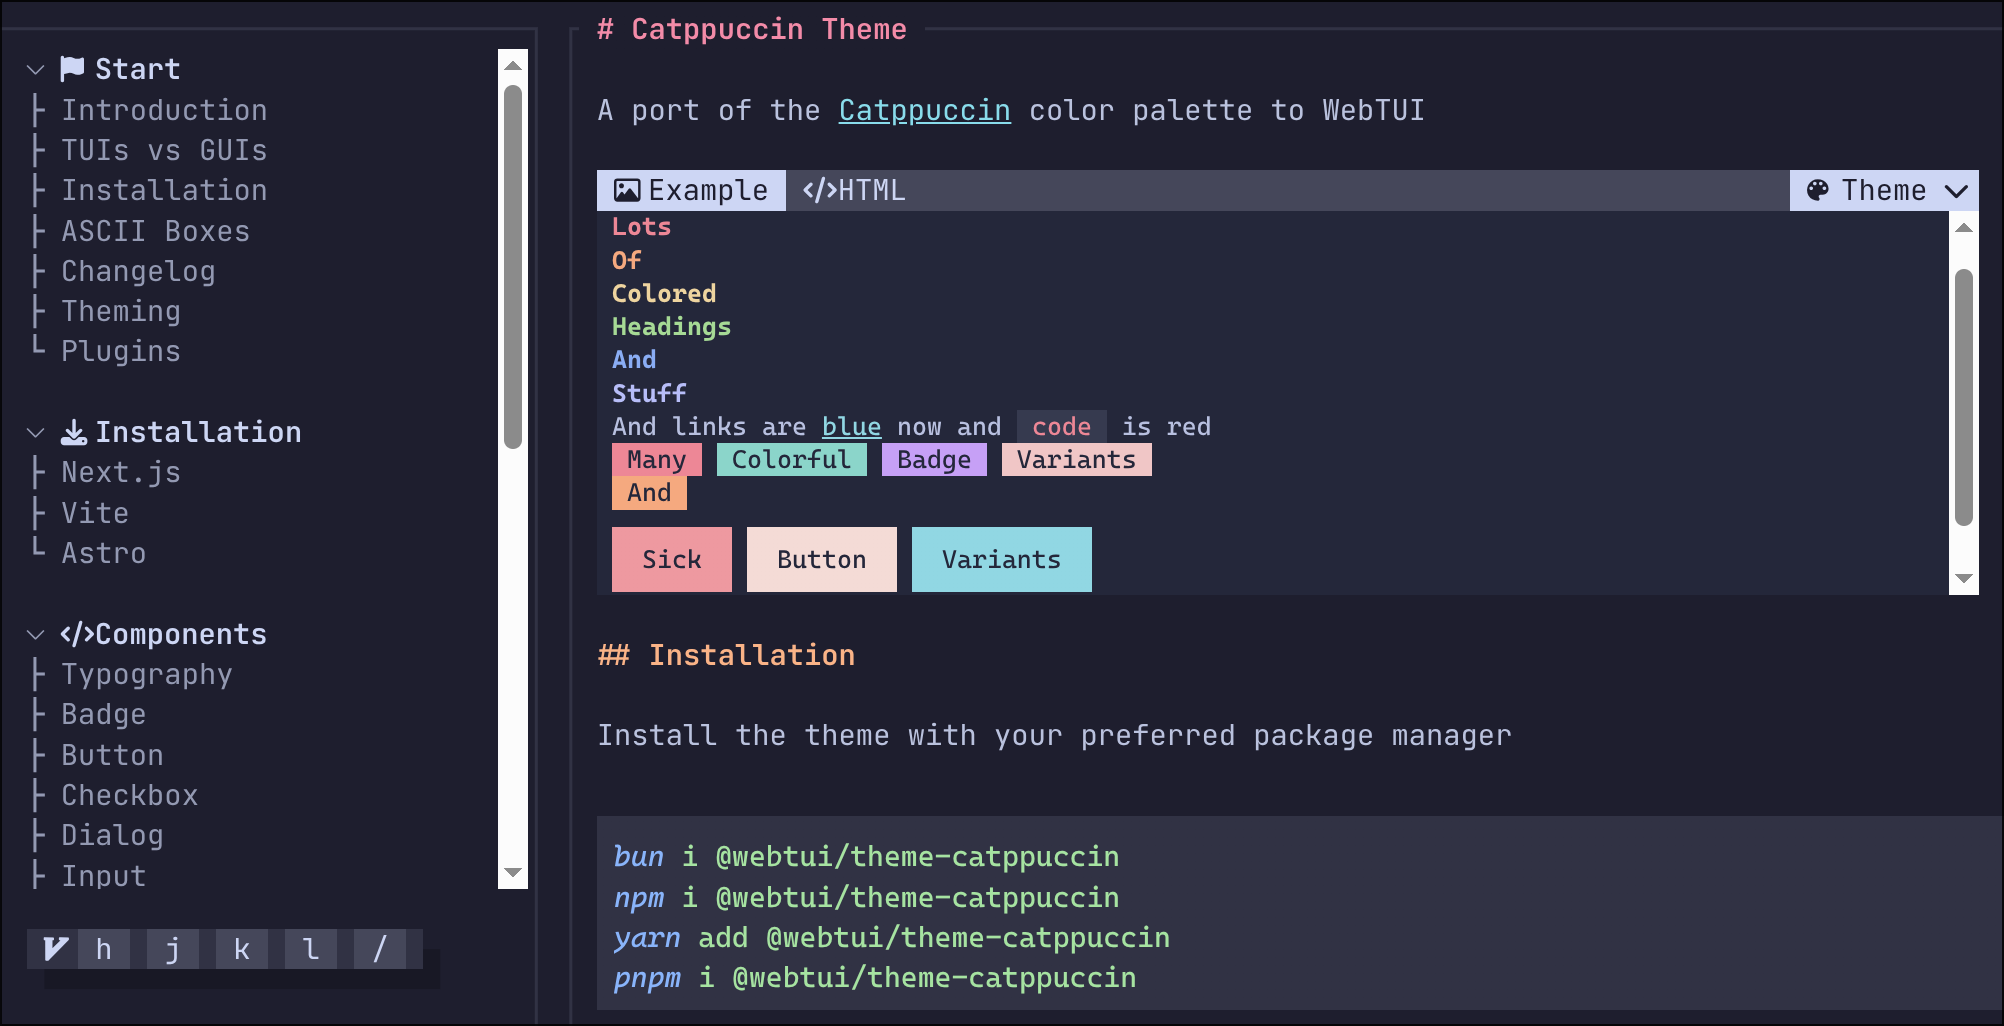Image resolution: width=2004 pixels, height=1026 pixels.
Task: Switch to the Example tab
Action: point(690,190)
